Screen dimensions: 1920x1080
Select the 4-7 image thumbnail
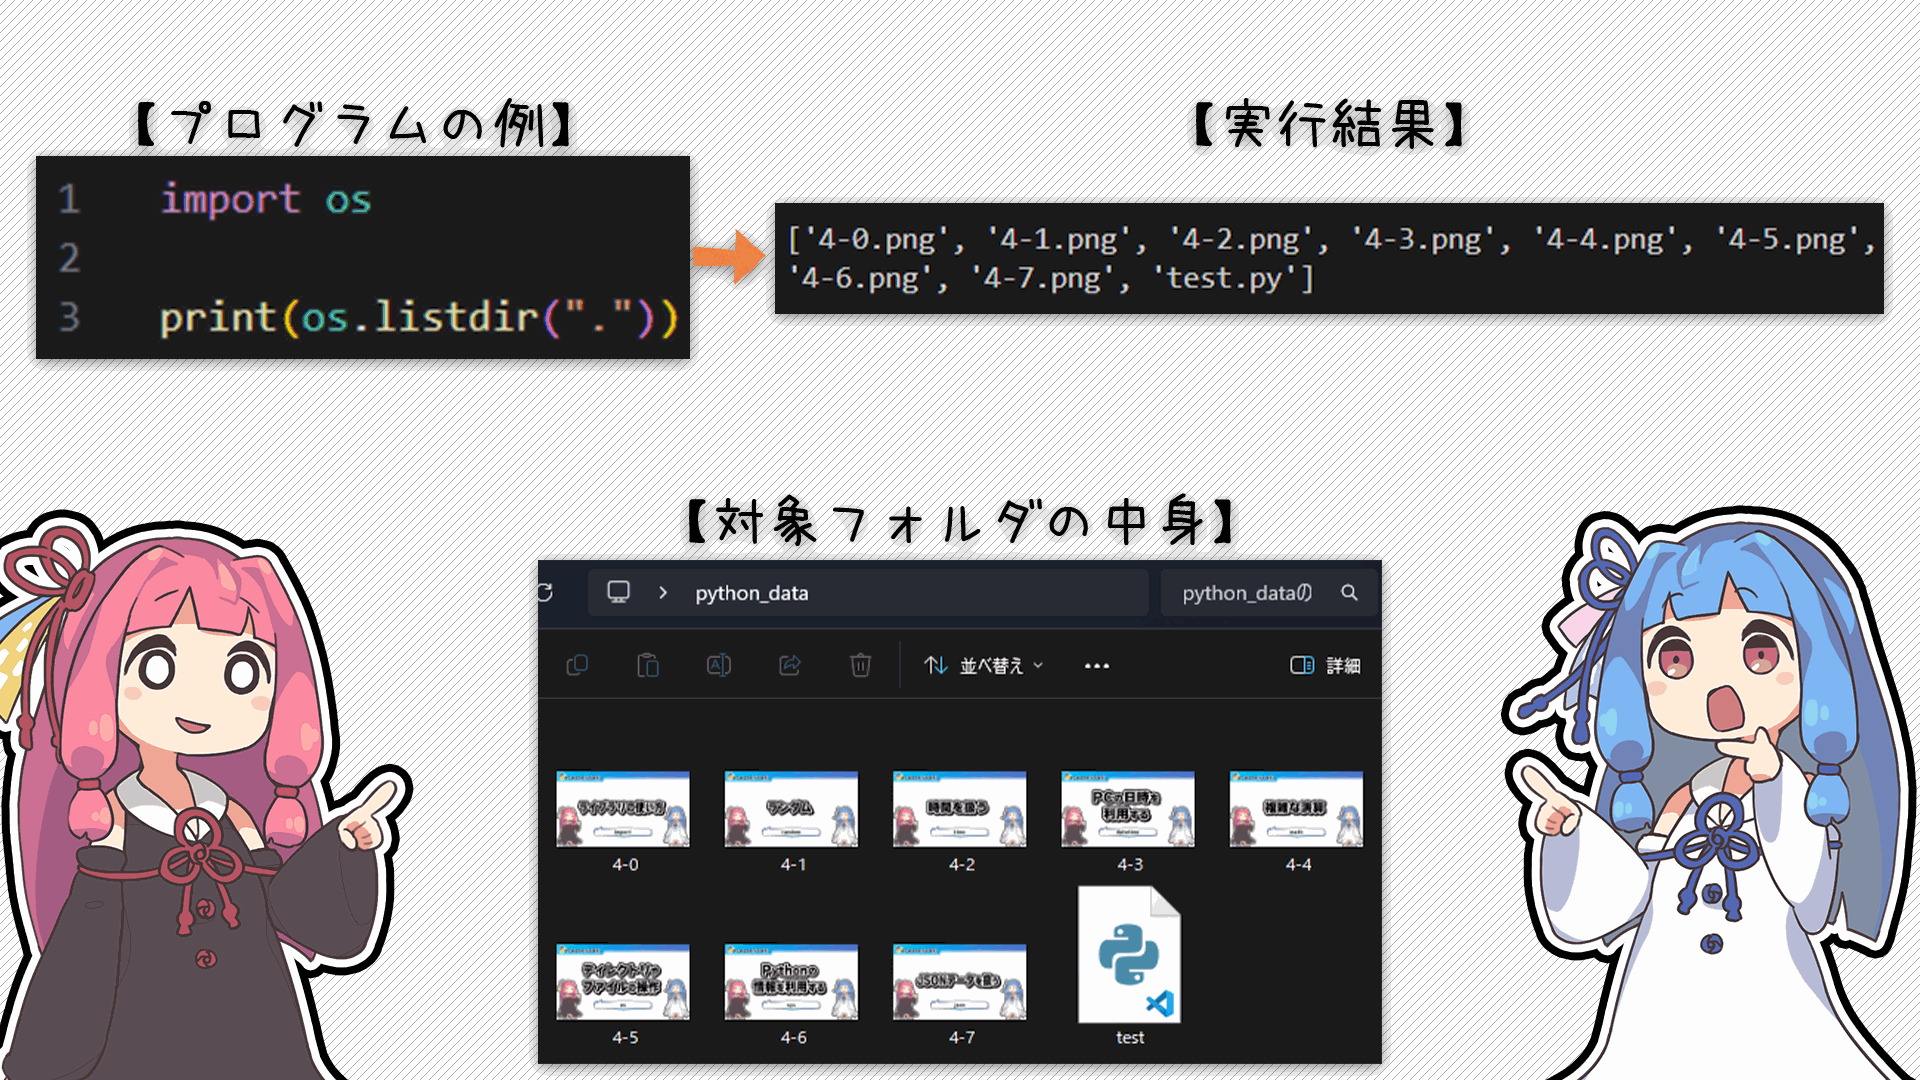point(960,982)
